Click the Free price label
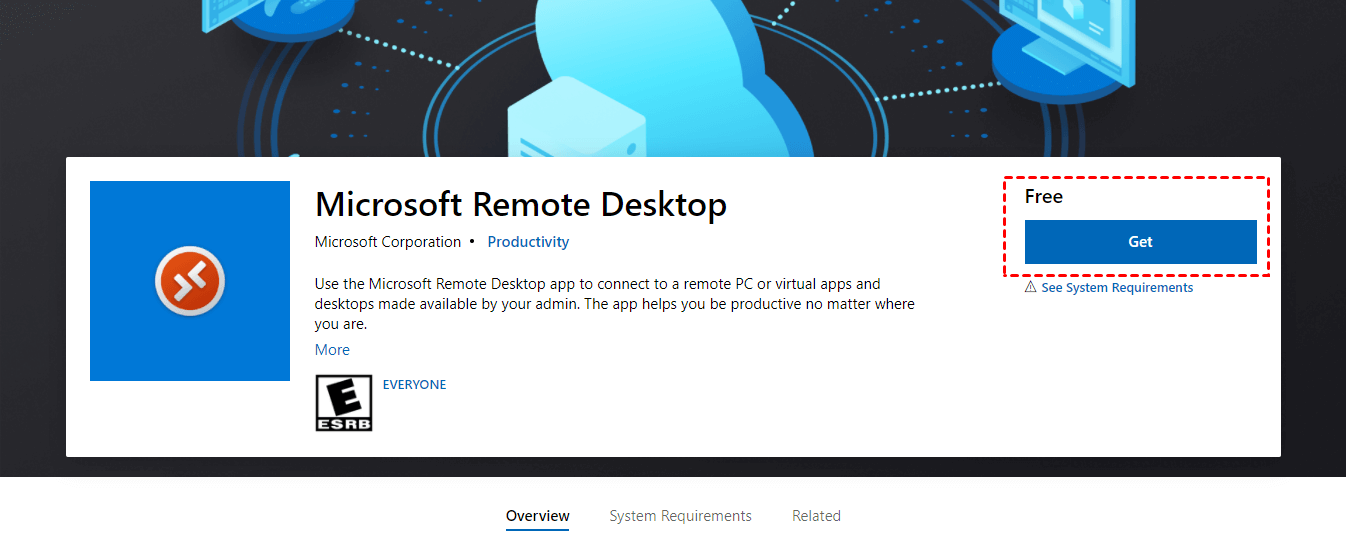1346x543 pixels. click(x=1044, y=197)
